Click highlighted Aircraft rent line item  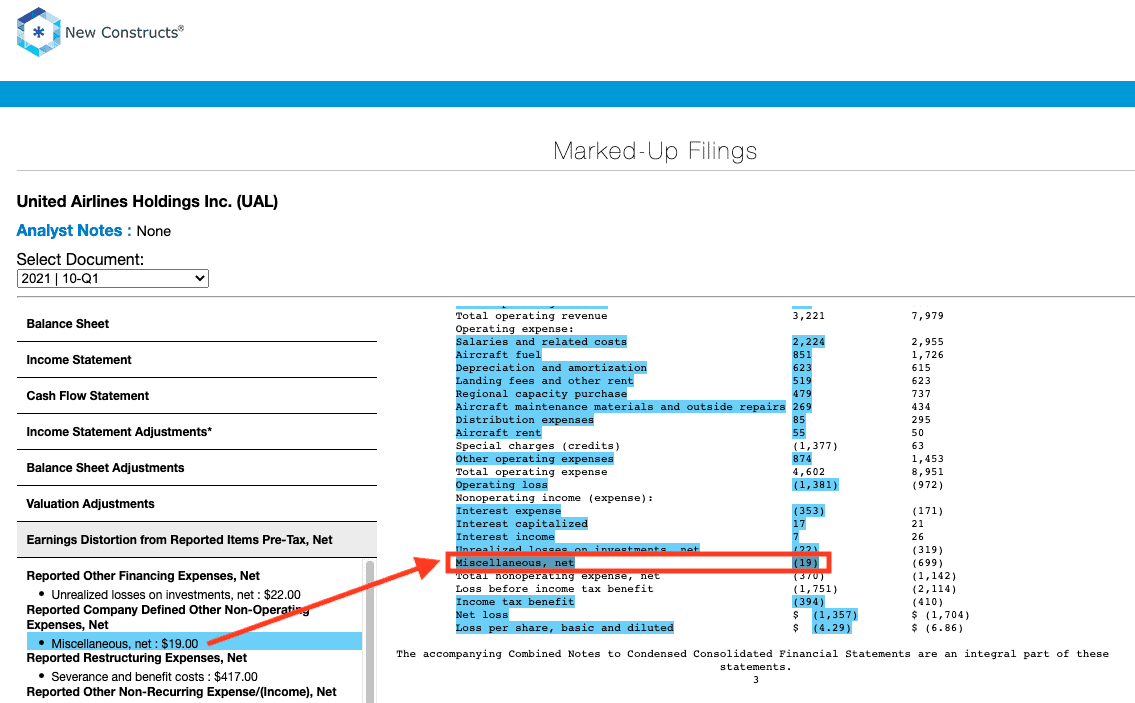(x=498, y=433)
